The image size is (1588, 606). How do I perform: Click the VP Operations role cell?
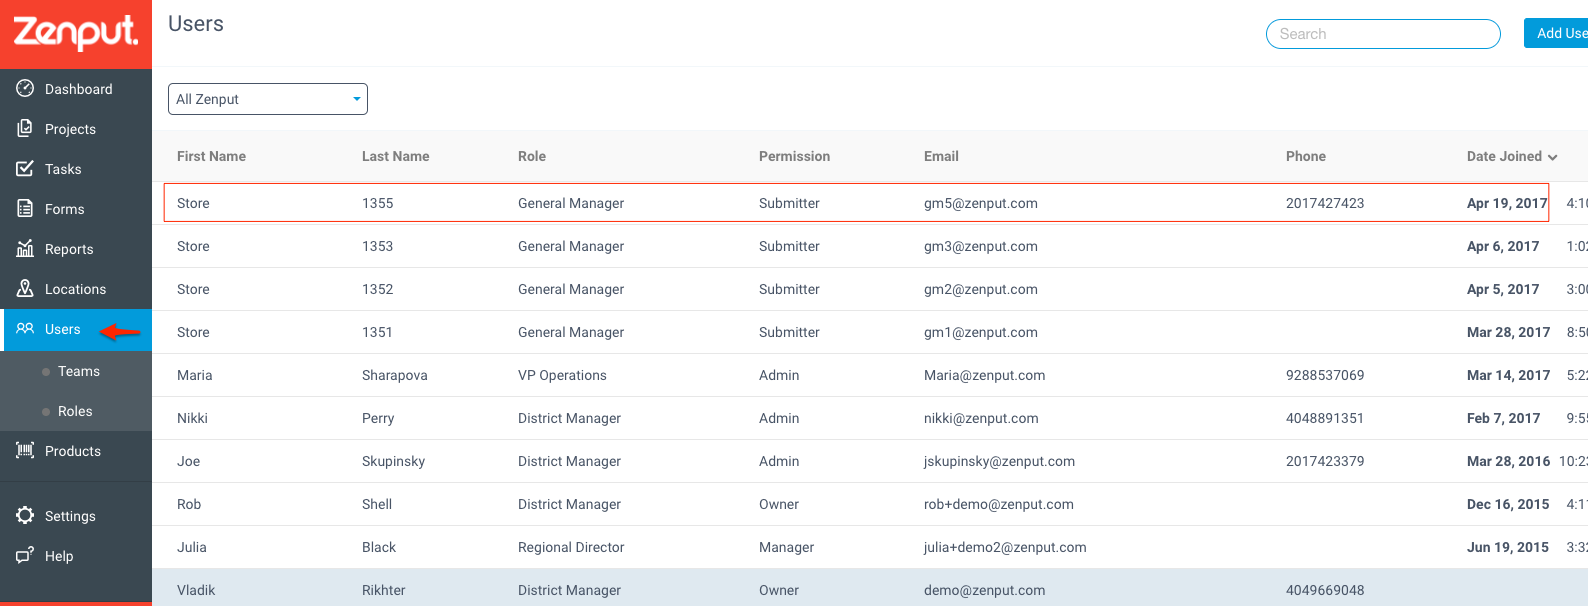(x=562, y=375)
